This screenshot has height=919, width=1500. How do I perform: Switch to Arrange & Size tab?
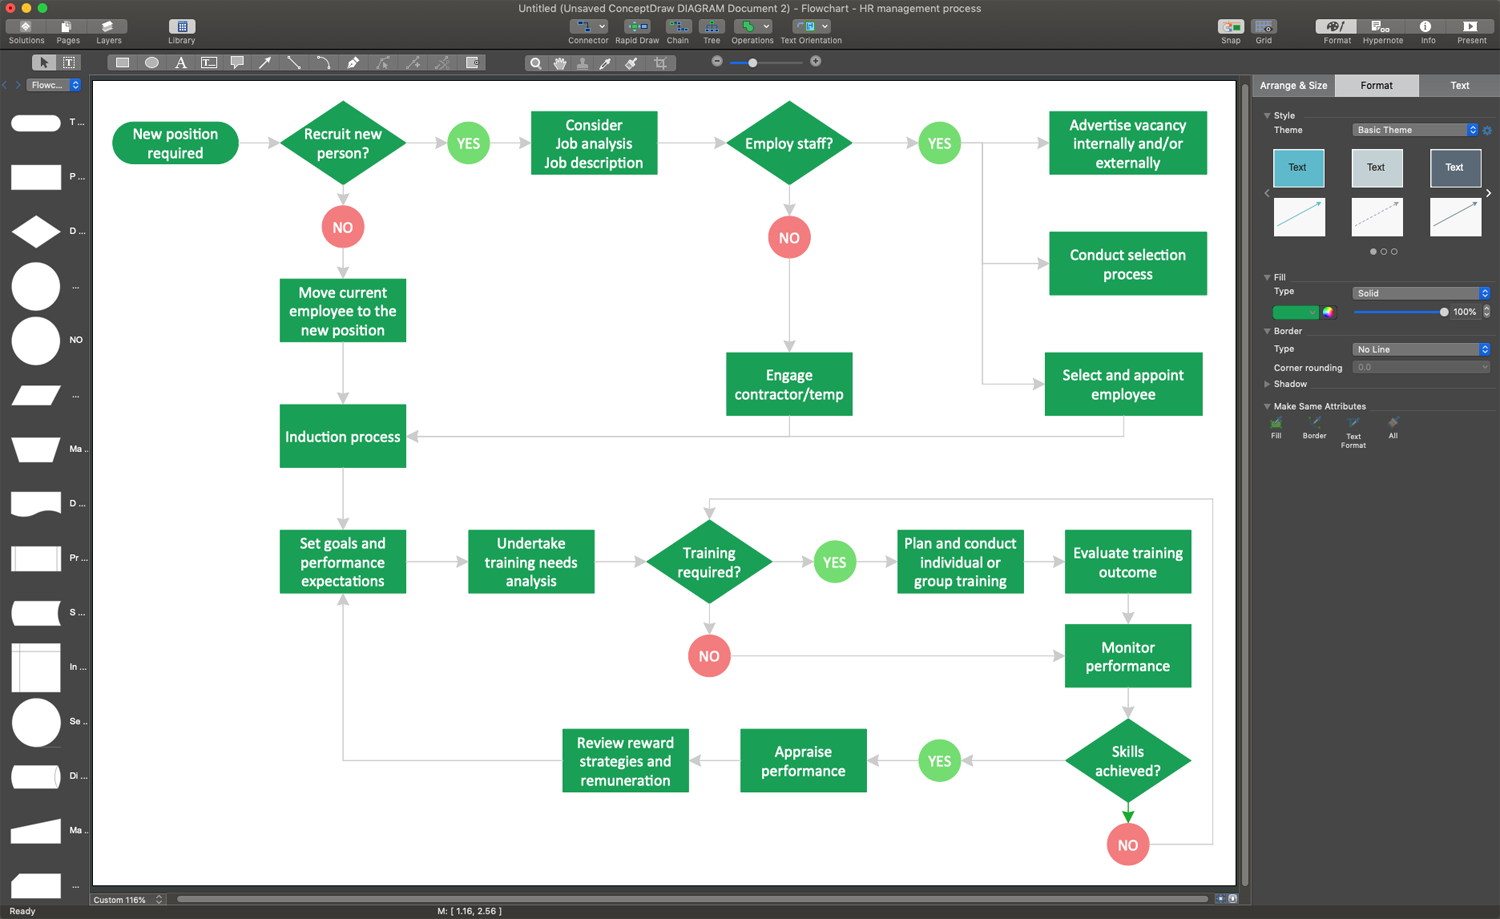click(1293, 86)
